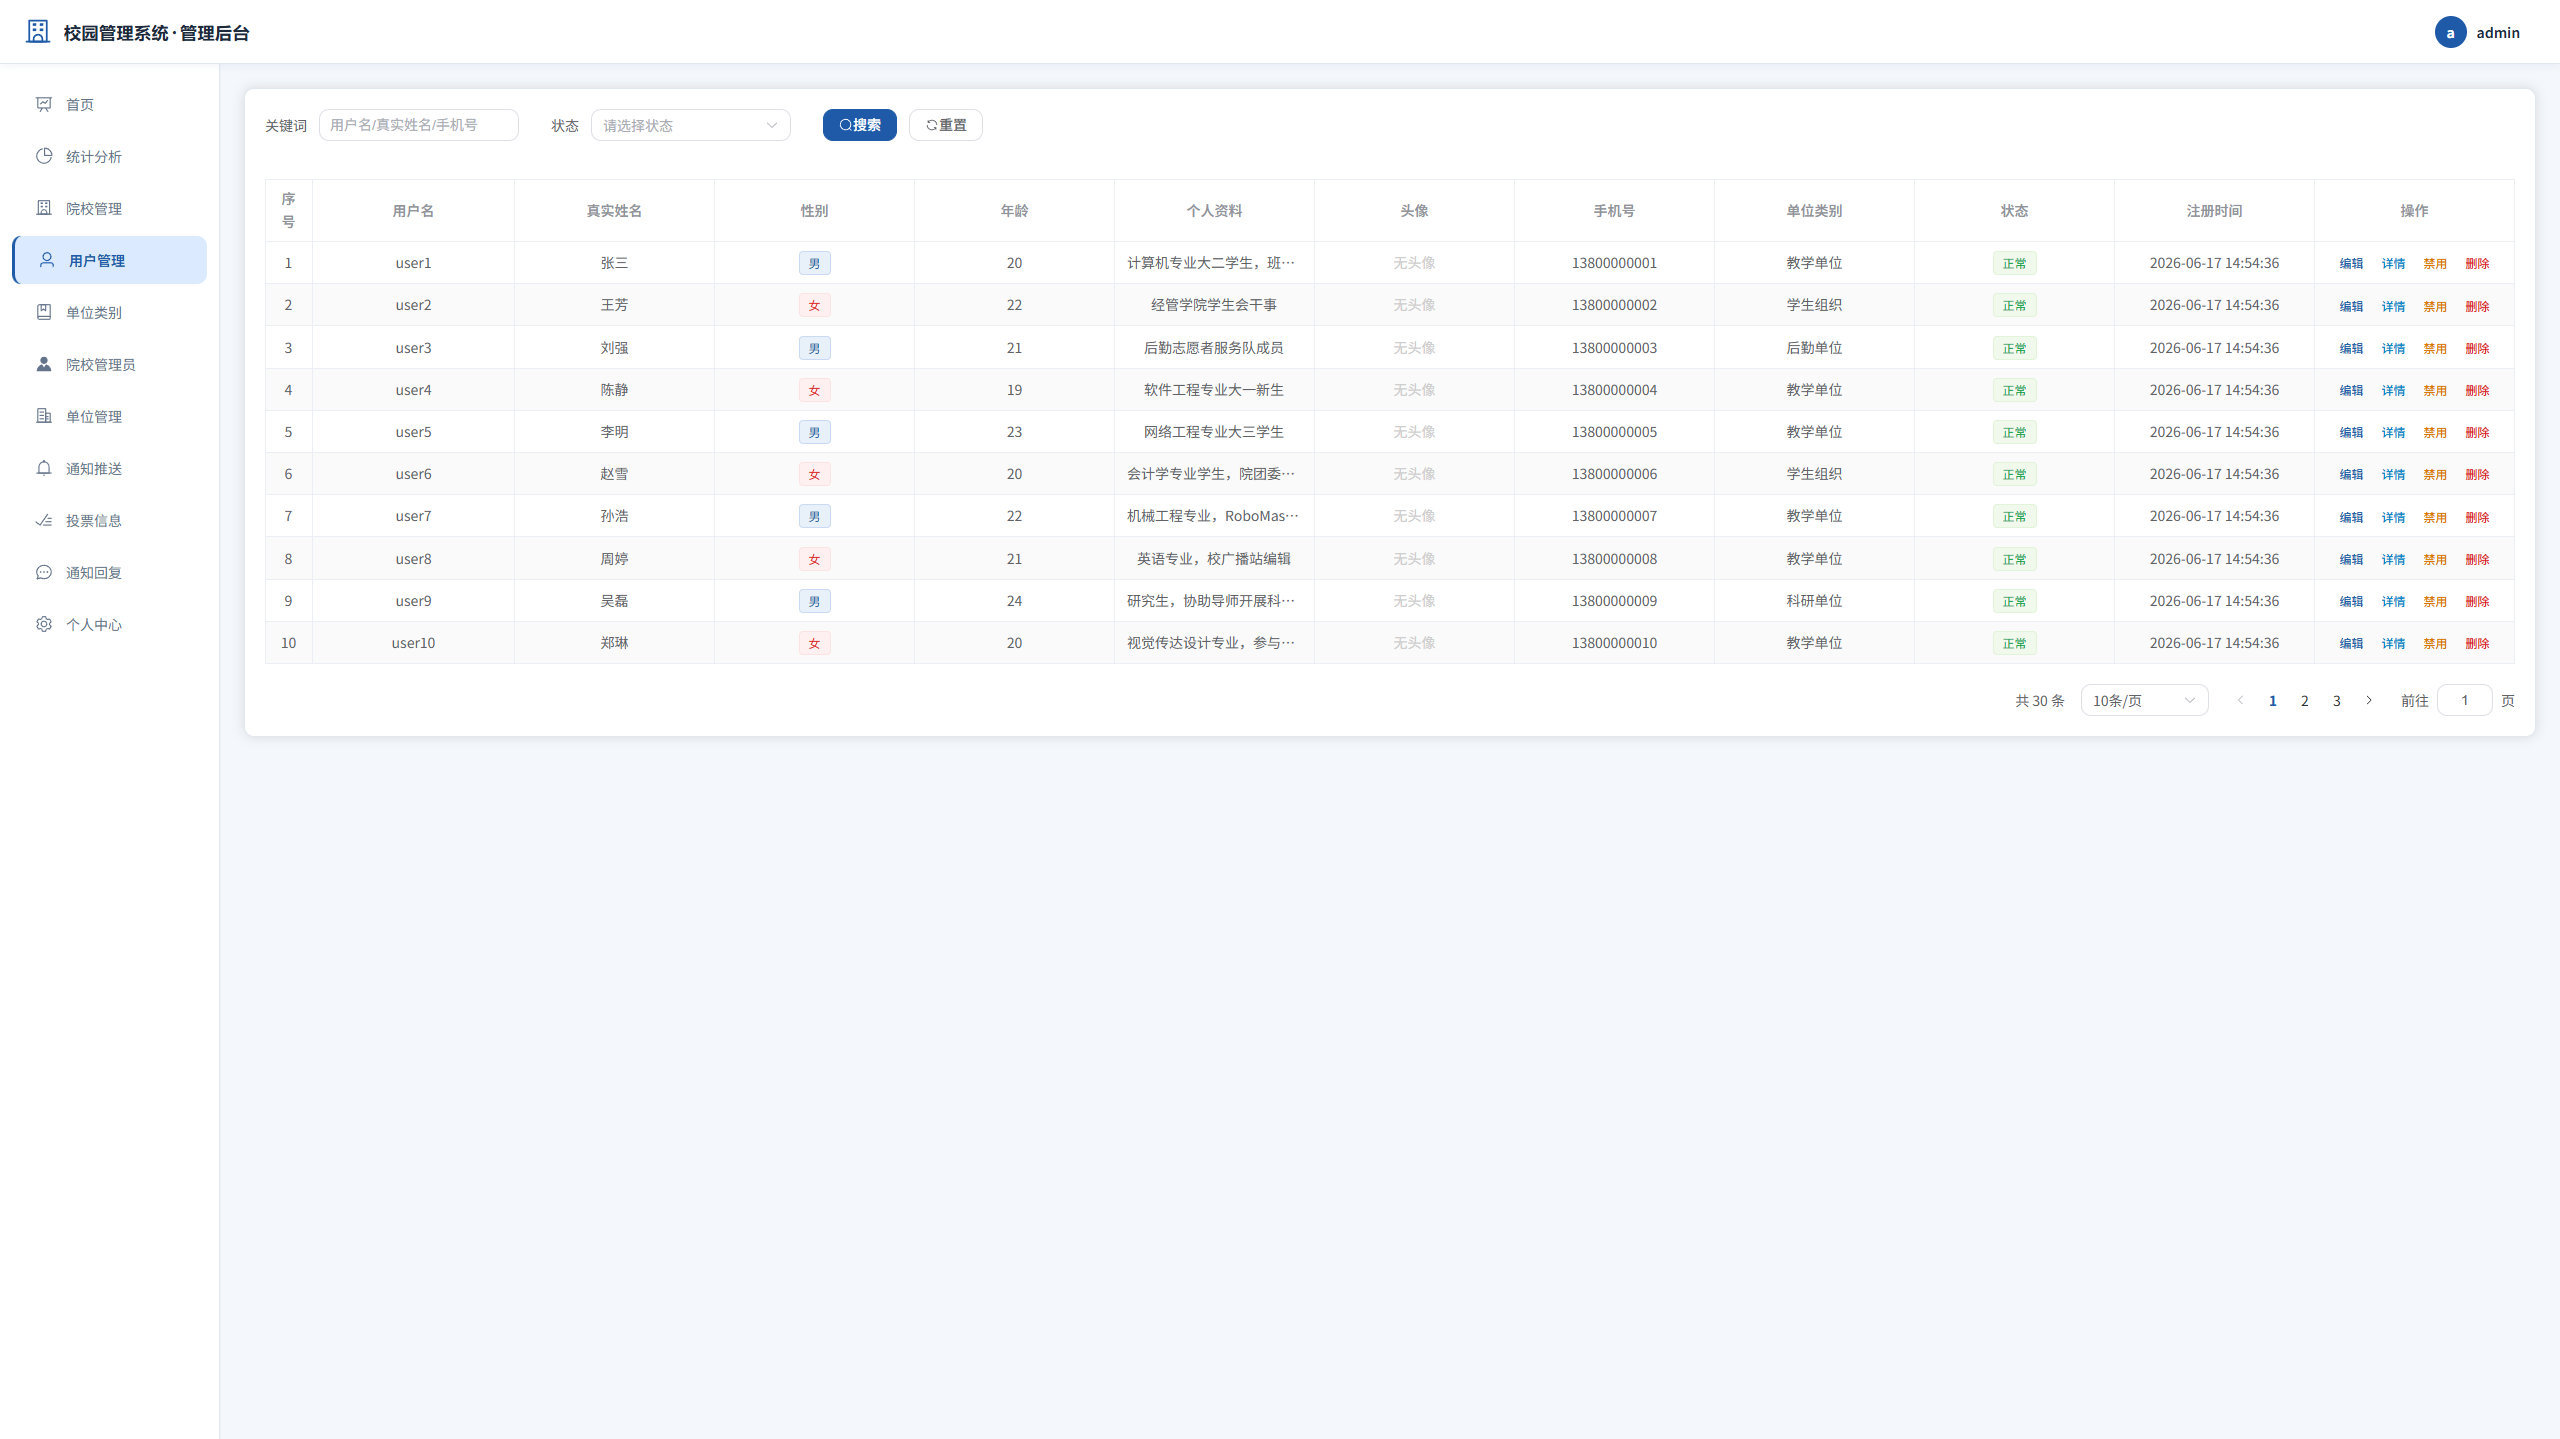2560x1439 pixels.
Task: Go to 院校管理 in the sidebar
Action: [x=110, y=208]
